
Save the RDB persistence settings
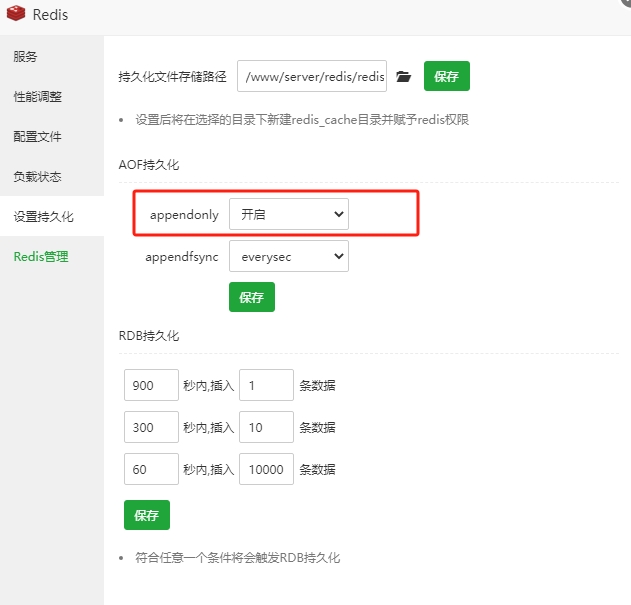coord(147,515)
